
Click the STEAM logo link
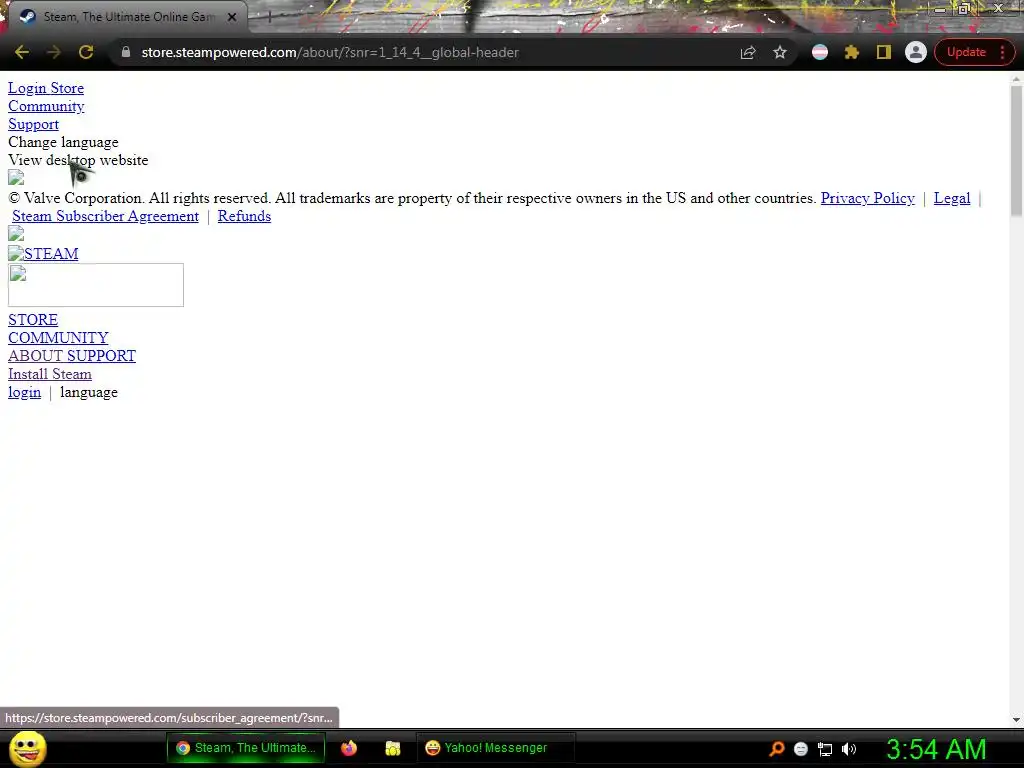[x=43, y=253]
